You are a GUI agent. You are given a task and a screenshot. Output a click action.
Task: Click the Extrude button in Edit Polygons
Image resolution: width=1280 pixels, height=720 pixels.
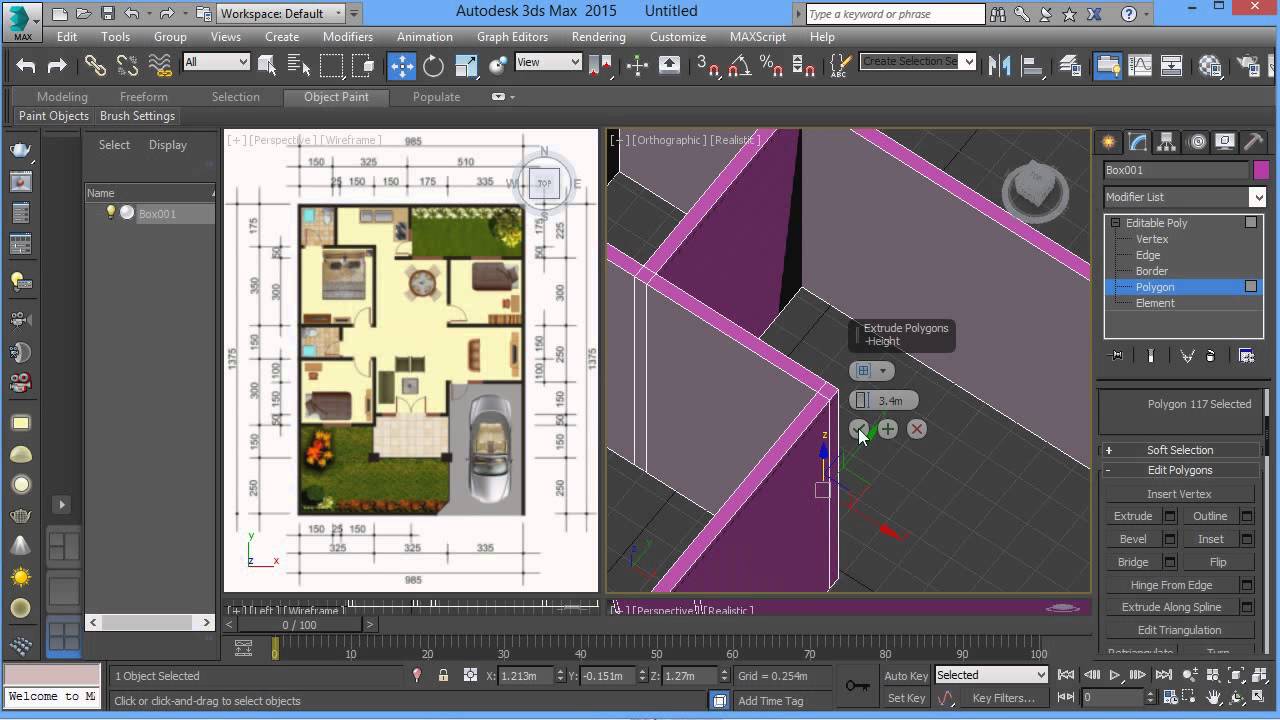1133,516
